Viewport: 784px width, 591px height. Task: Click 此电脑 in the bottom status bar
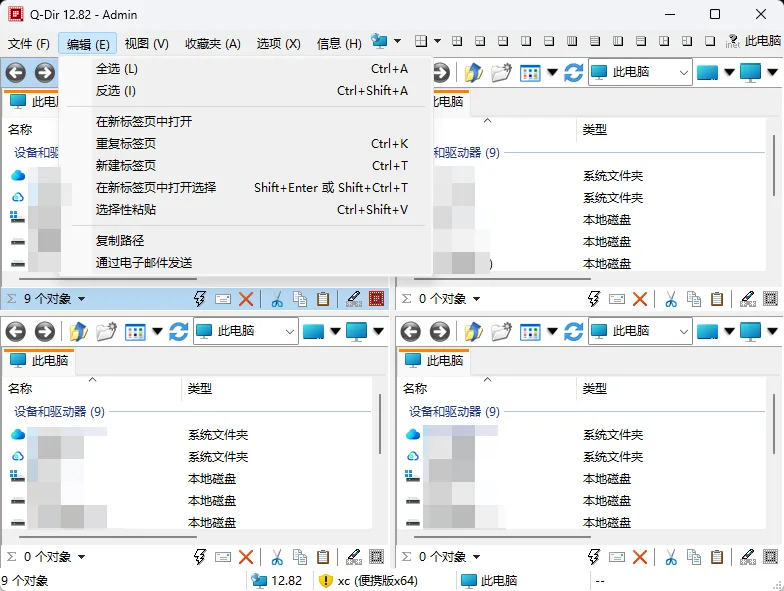click(490, 580)
